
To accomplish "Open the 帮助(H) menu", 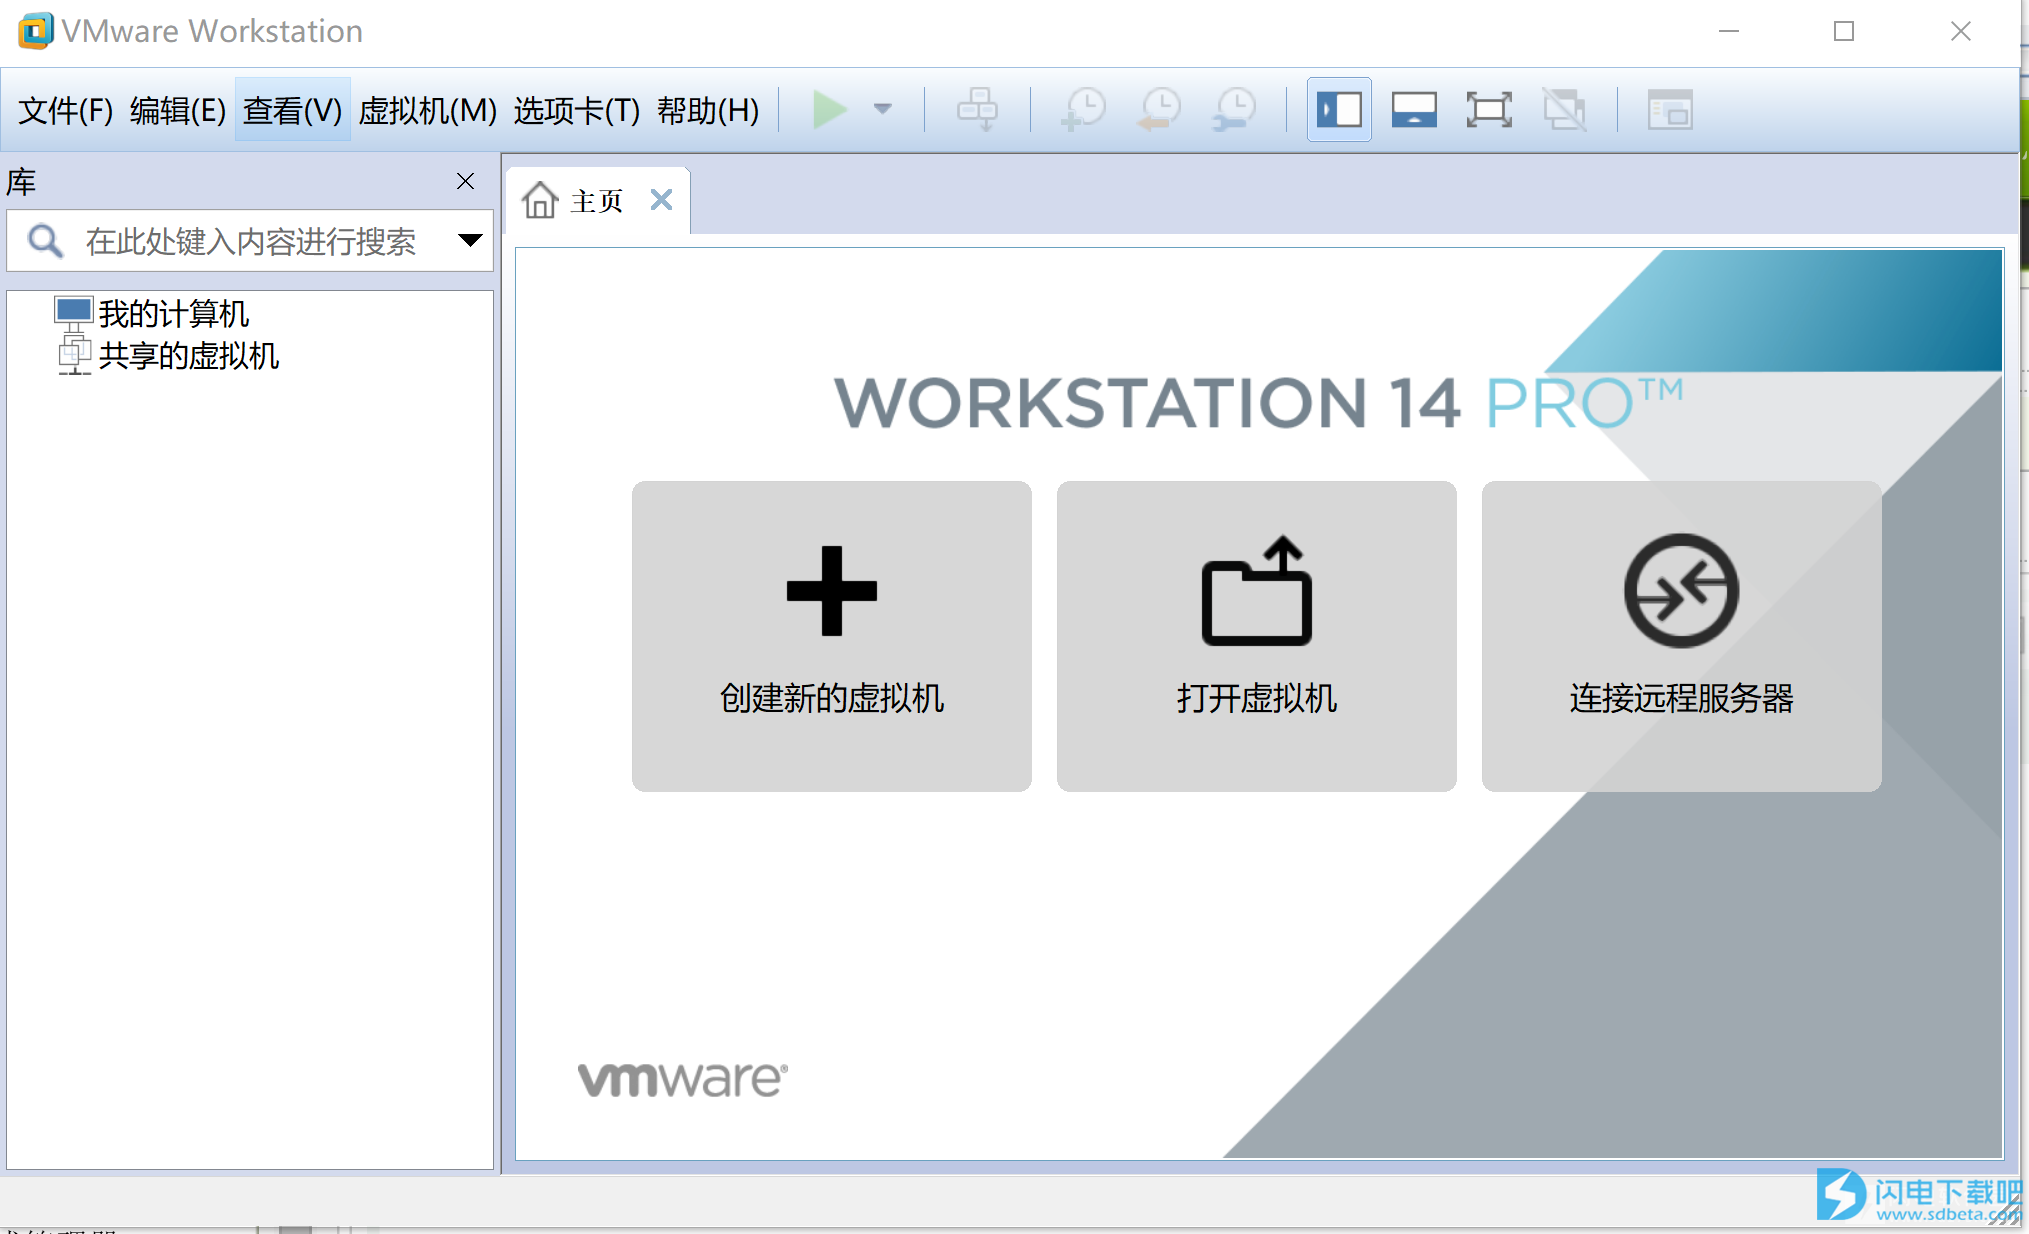I will [x=708, y=110].
